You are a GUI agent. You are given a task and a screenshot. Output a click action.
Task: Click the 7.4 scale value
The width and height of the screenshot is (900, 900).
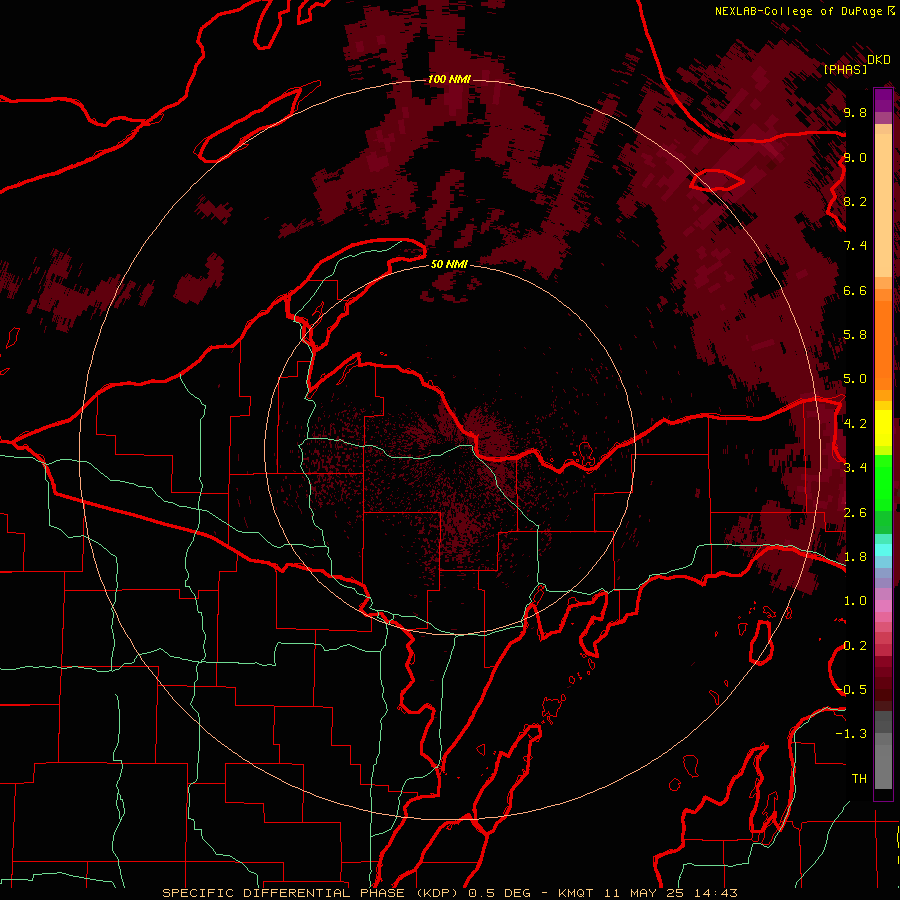click(855, 246)
